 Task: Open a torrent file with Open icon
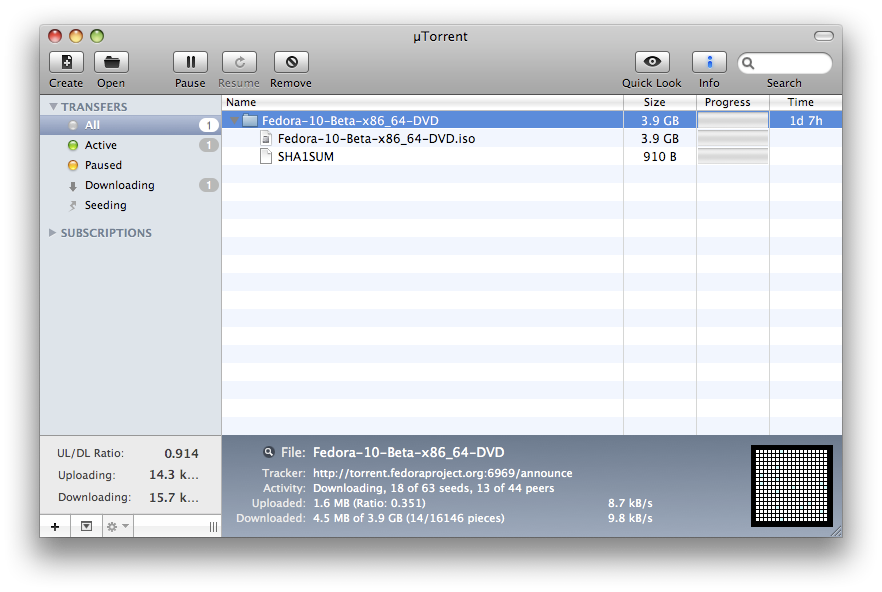pyautogui.click(x=111, y=62)
